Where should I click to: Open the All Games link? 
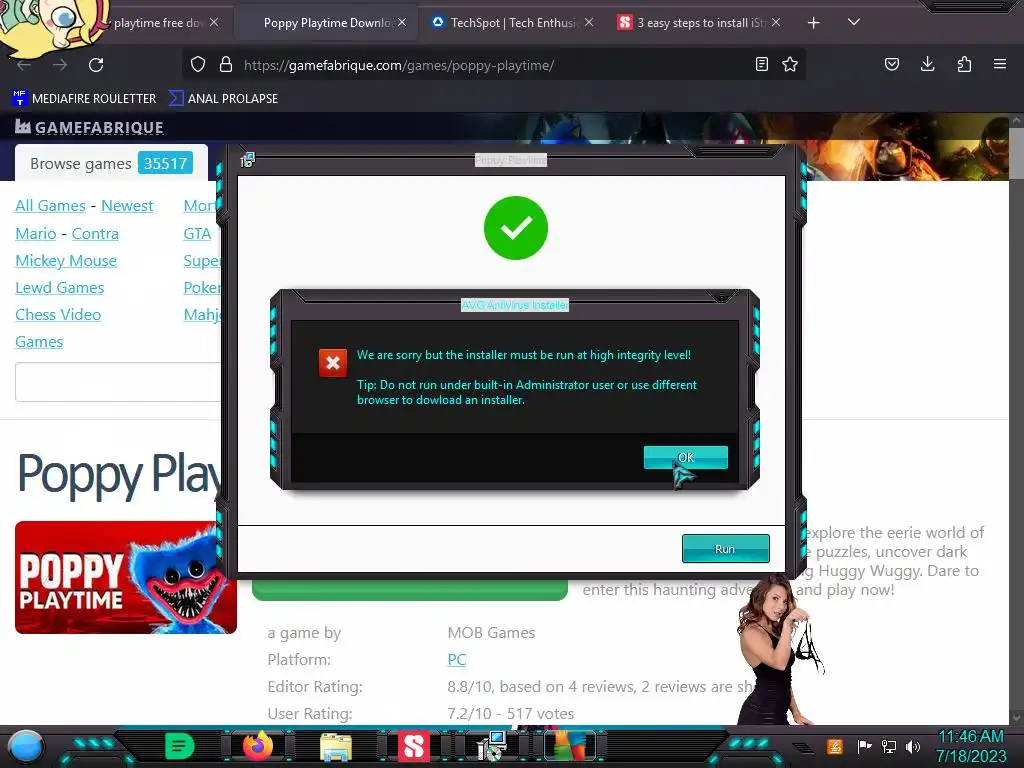50,206
